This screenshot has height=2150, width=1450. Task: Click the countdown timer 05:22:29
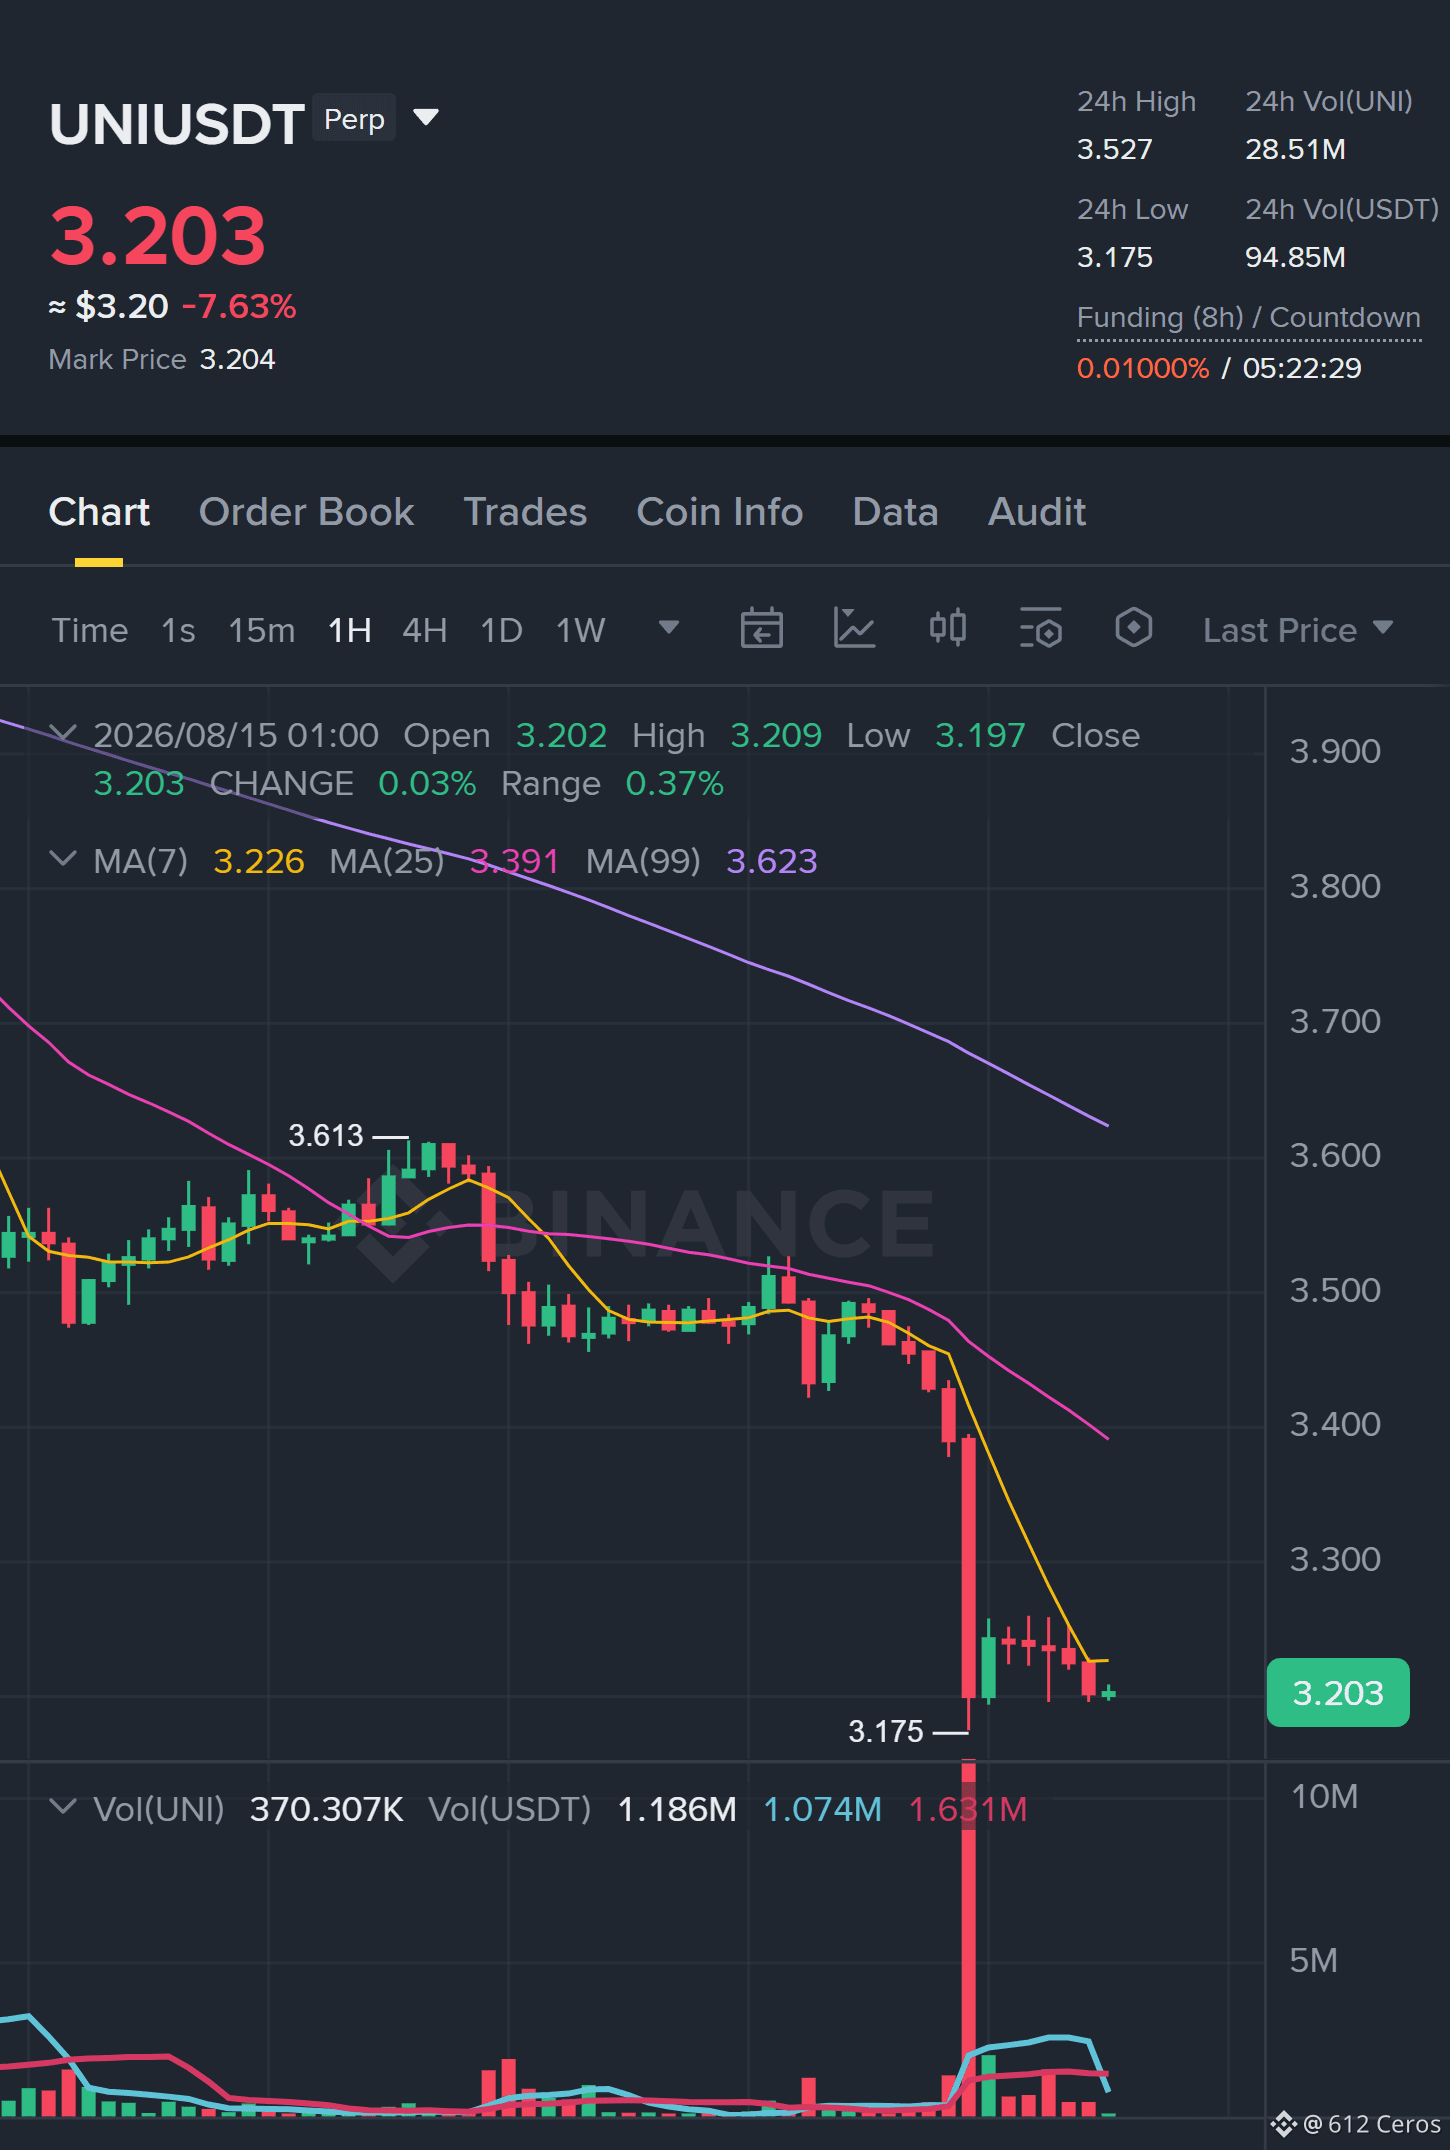coord(1302,368)
